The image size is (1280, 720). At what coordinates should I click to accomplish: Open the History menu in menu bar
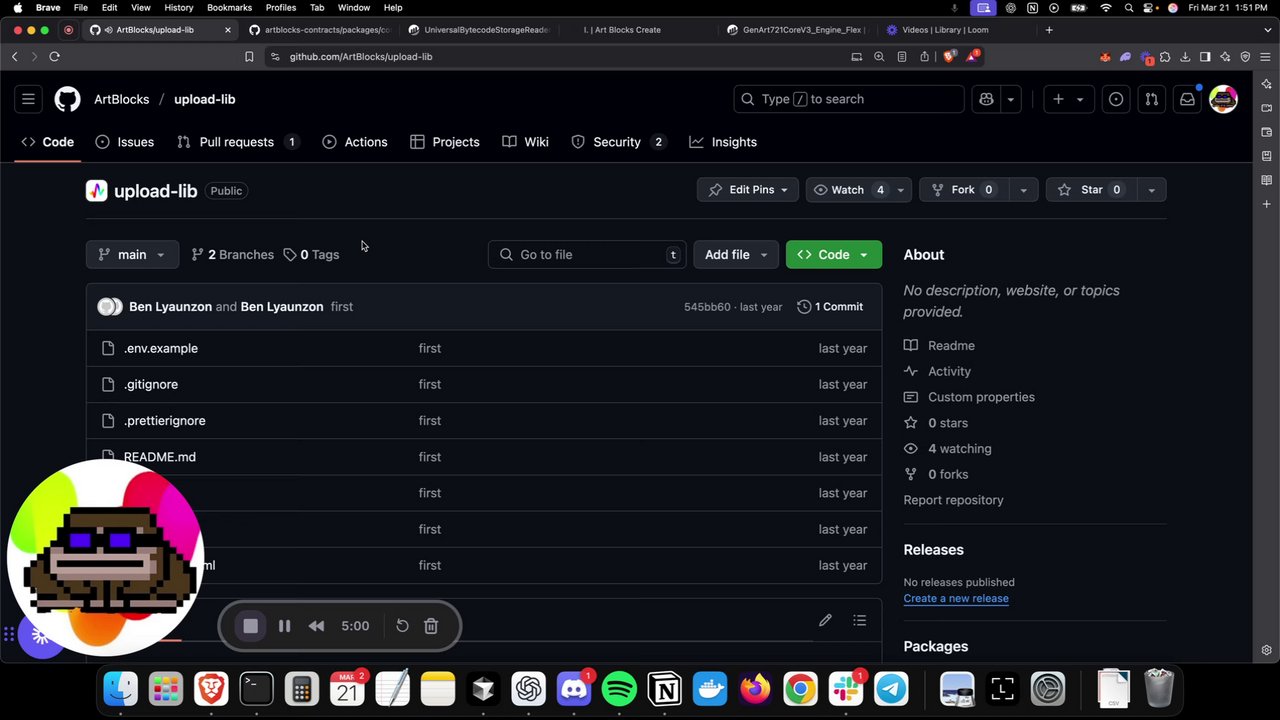click(178, 7)
